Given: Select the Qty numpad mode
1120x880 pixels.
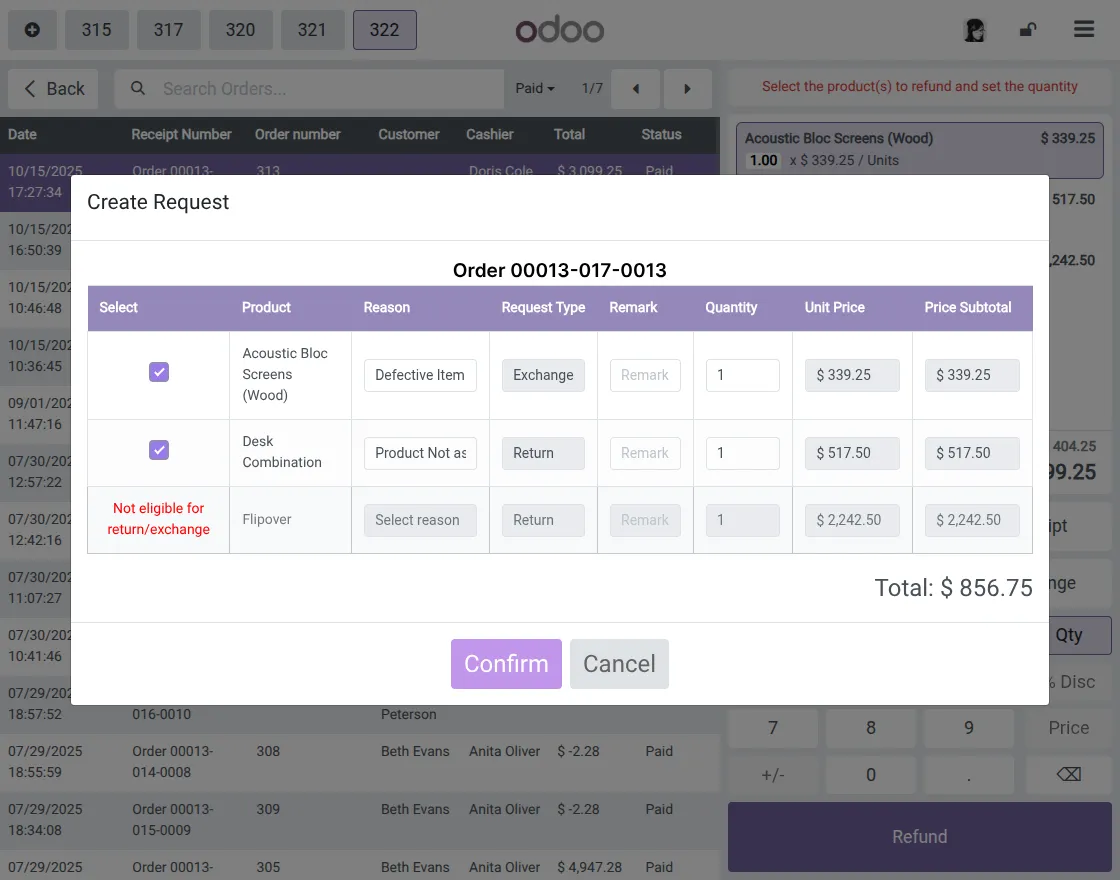Looking at the screenshot, I should (1079, 635).
